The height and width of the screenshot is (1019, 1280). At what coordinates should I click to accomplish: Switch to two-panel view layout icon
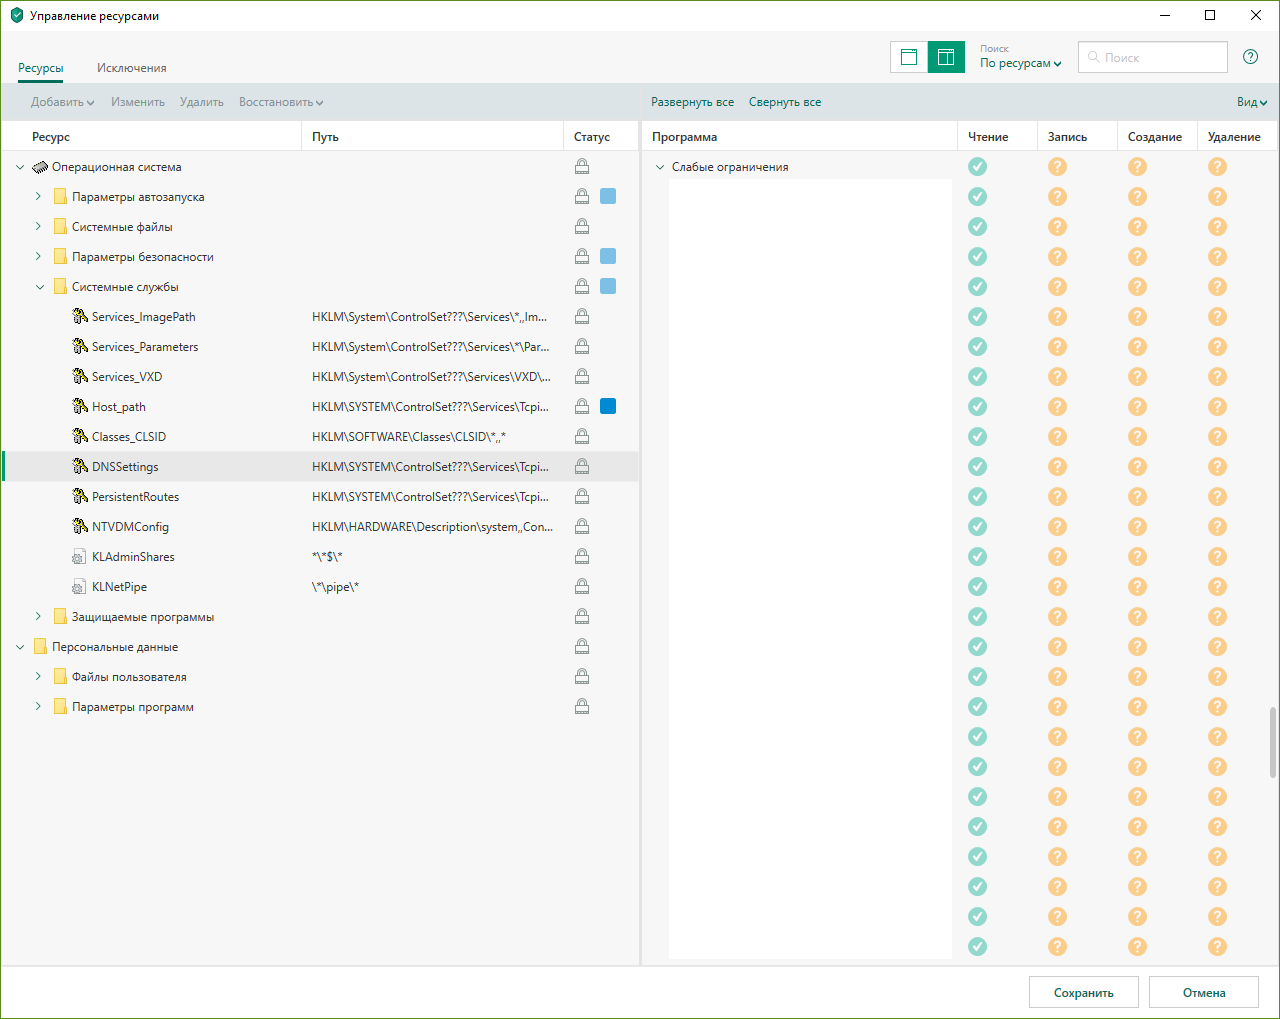pyautogui.click(x=946, y=57)
